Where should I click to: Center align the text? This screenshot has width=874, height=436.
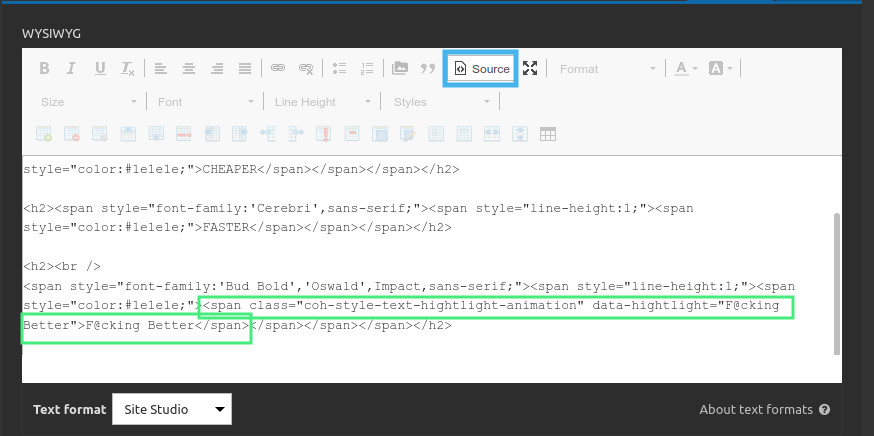click(188, 69)
